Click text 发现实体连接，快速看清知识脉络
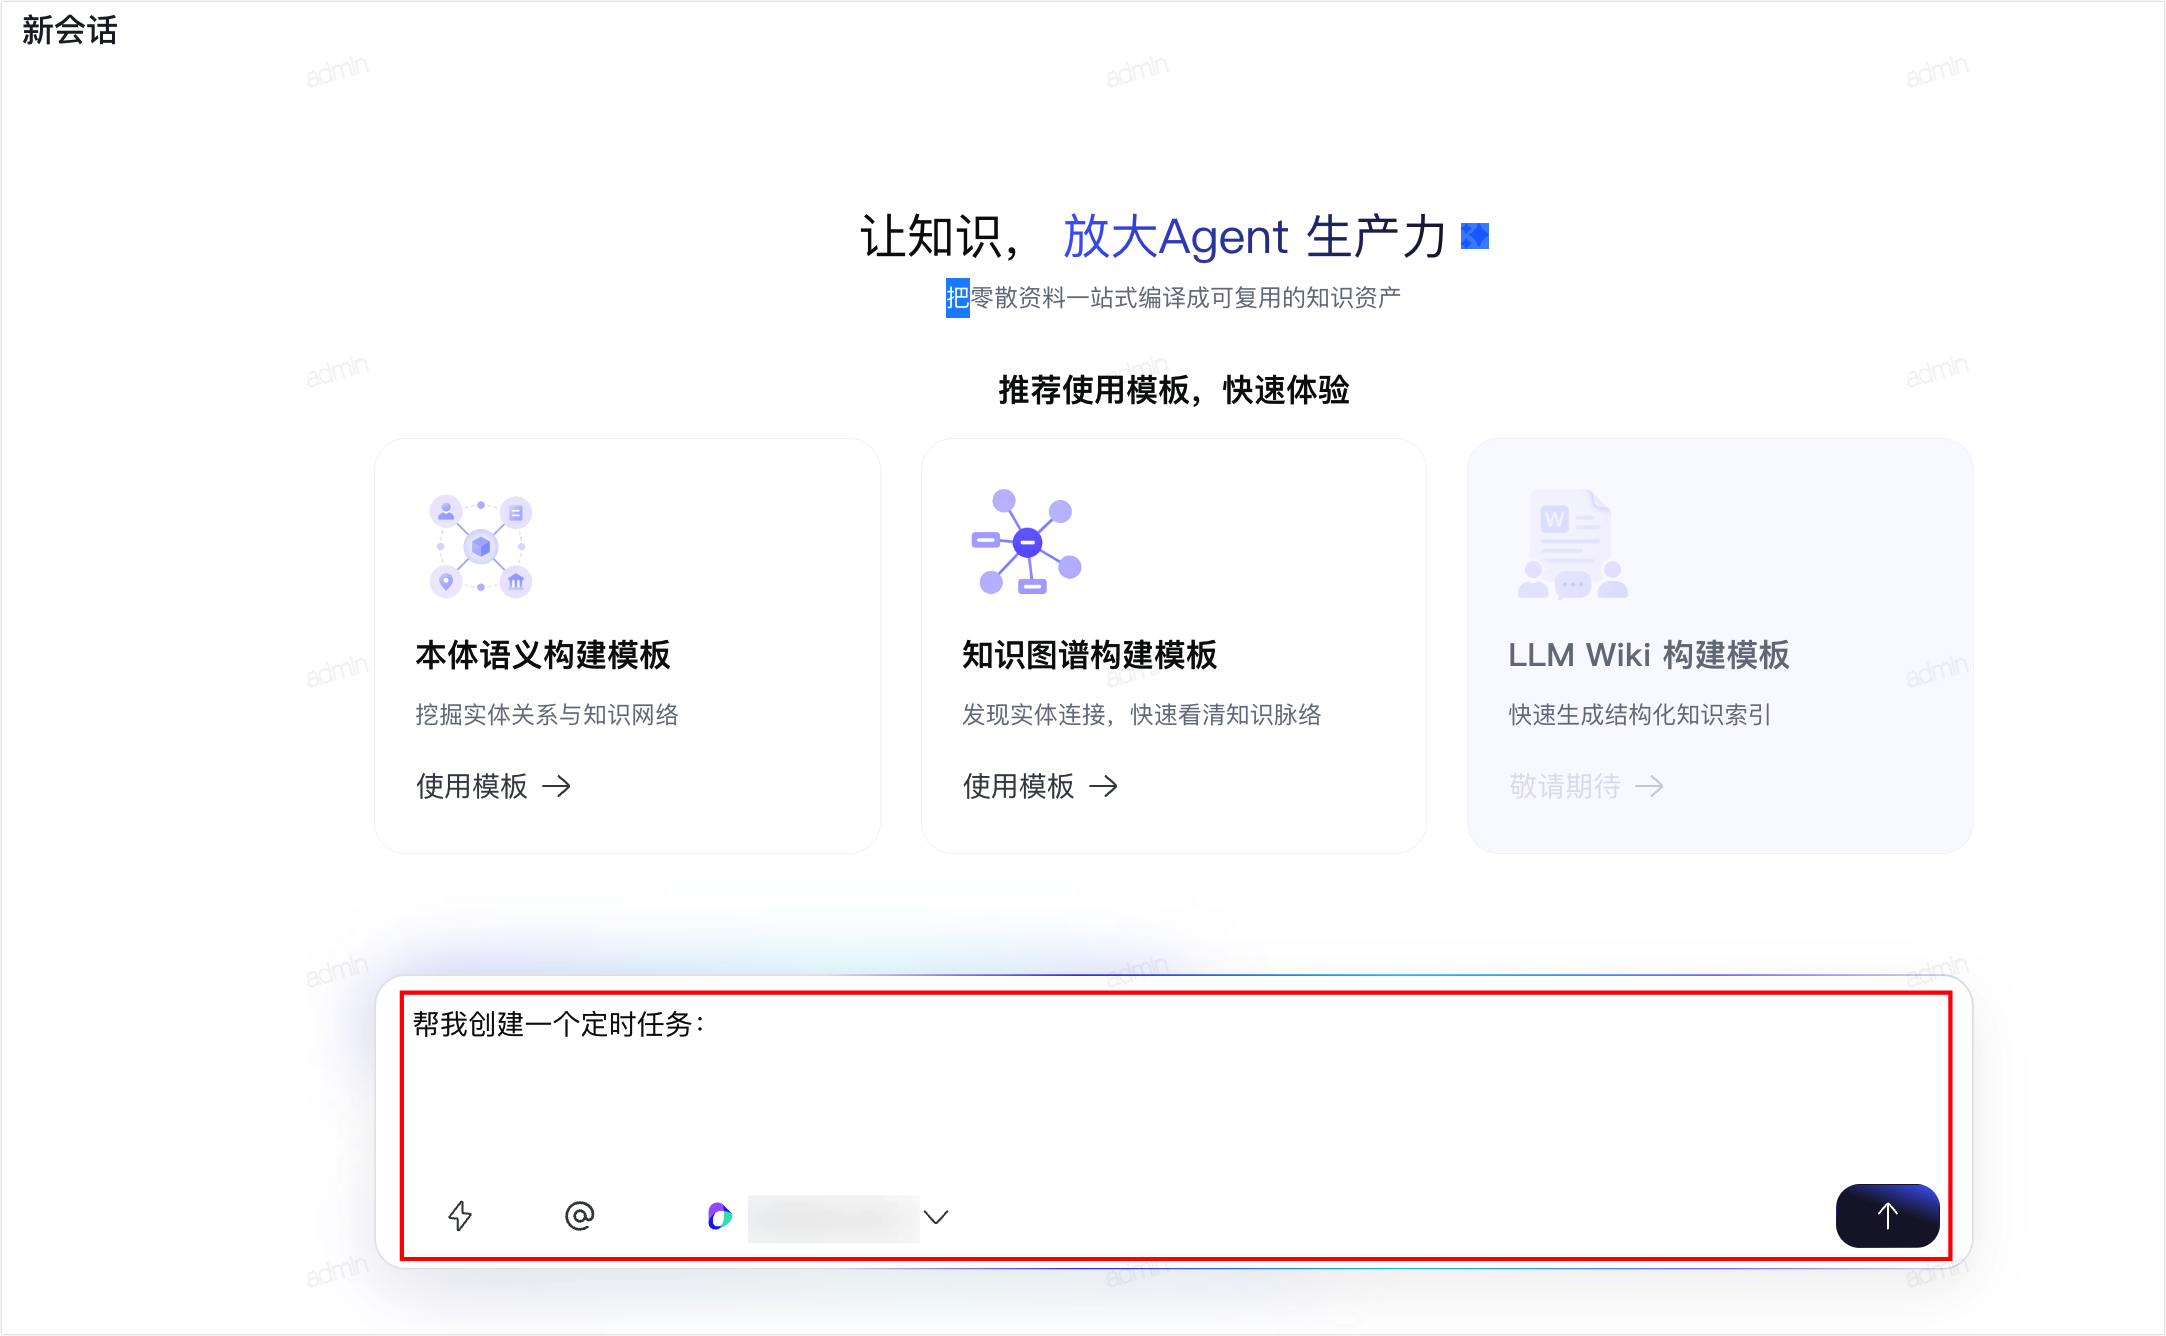This screenshot has width=2166, height=1336. coord(1142,715)
